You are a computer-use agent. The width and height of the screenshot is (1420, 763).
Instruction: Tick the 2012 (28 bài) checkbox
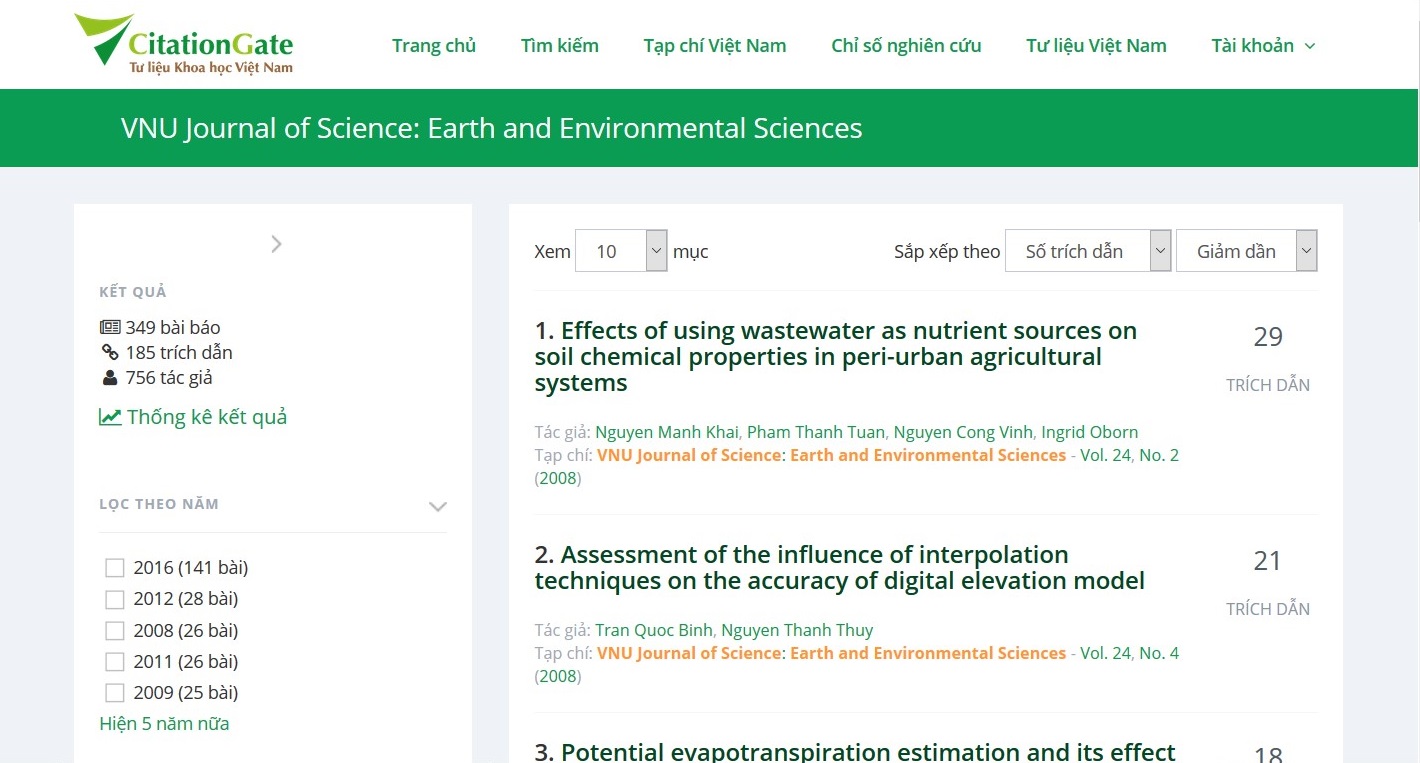(115, 599)
